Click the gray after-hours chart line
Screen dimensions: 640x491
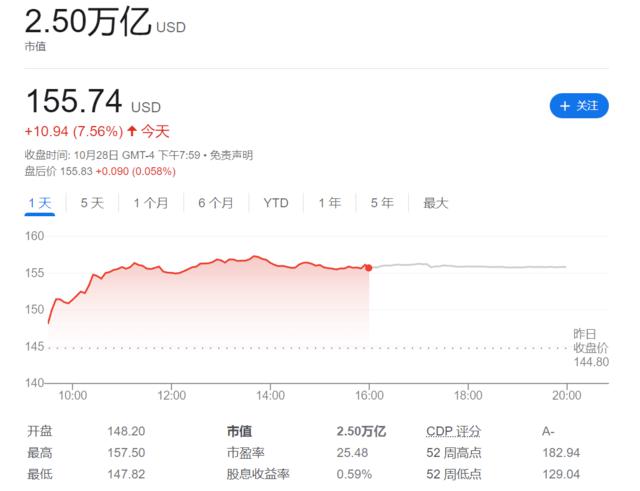coord(470,266)
